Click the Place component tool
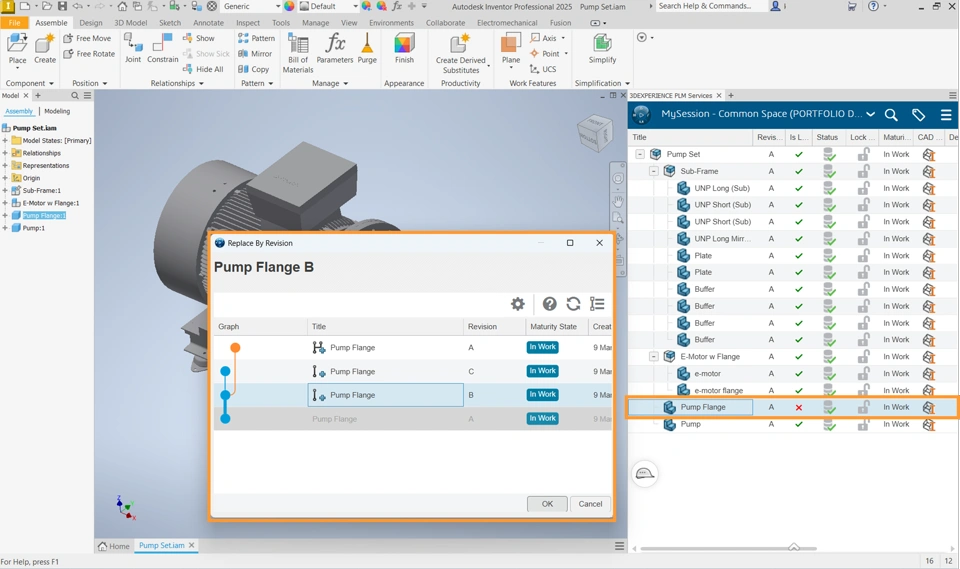The height and width of the screenshot is (569, 960). [17, 49]
